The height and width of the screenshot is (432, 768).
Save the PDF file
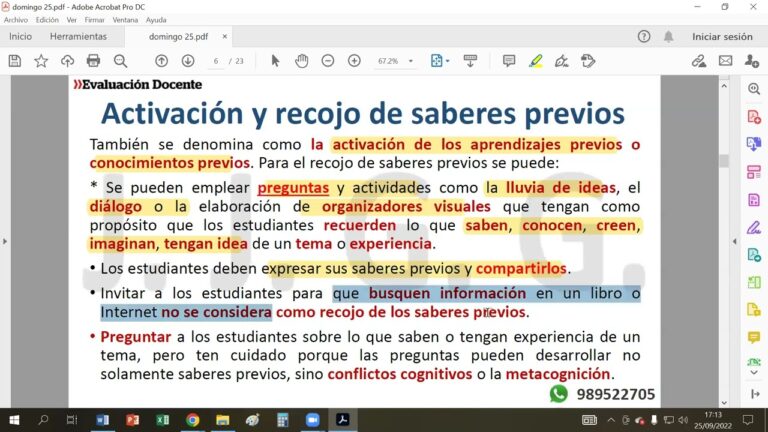click(x=15, y=61)
